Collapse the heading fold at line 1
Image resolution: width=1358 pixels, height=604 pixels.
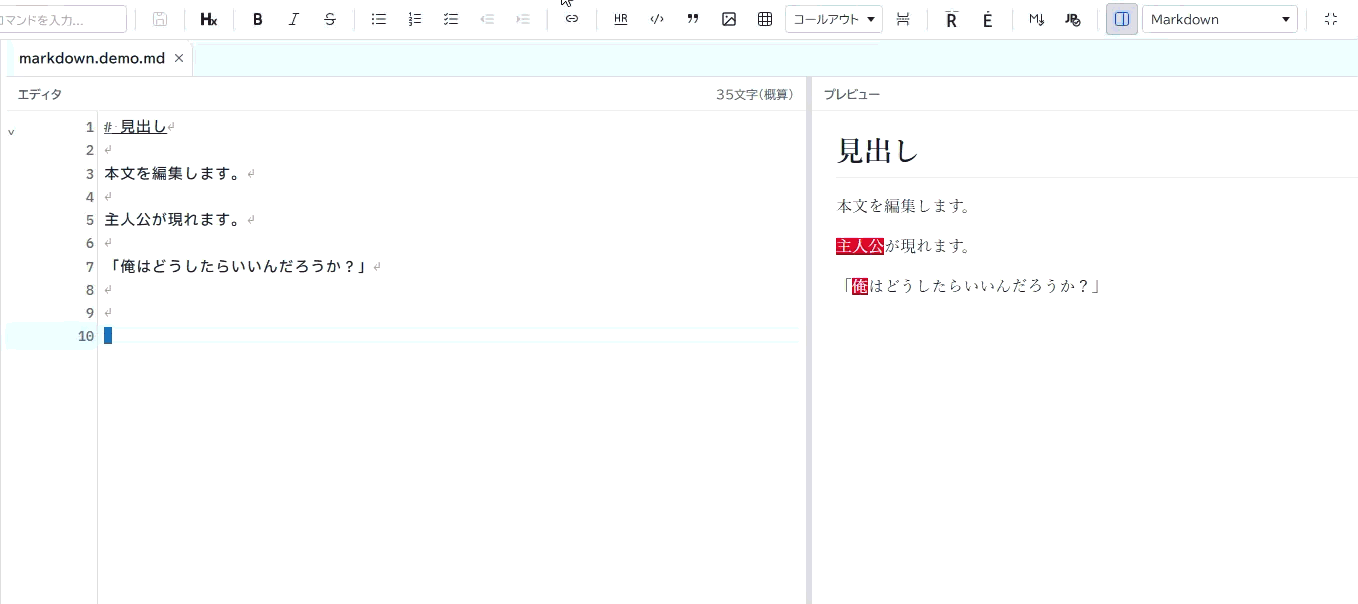11,131
